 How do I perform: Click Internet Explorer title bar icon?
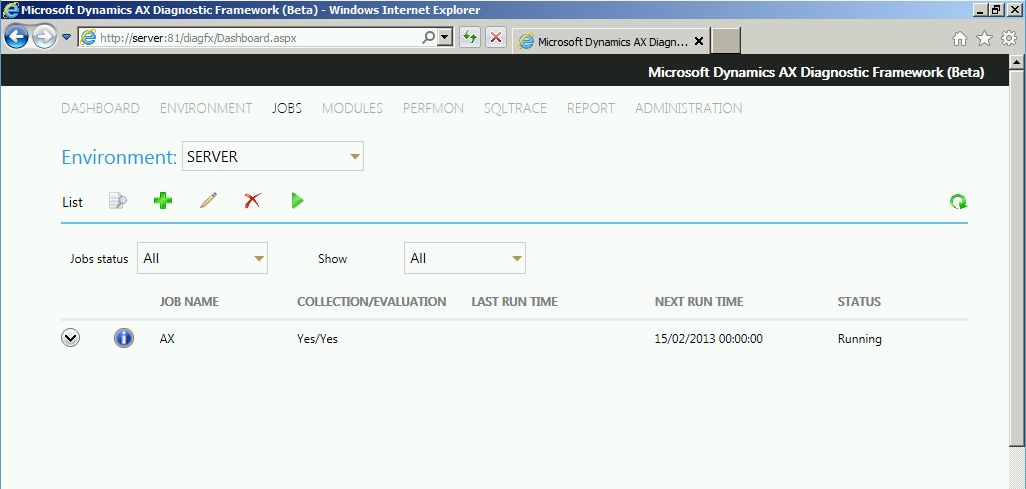pyautogui.click(x=10, y=9)
